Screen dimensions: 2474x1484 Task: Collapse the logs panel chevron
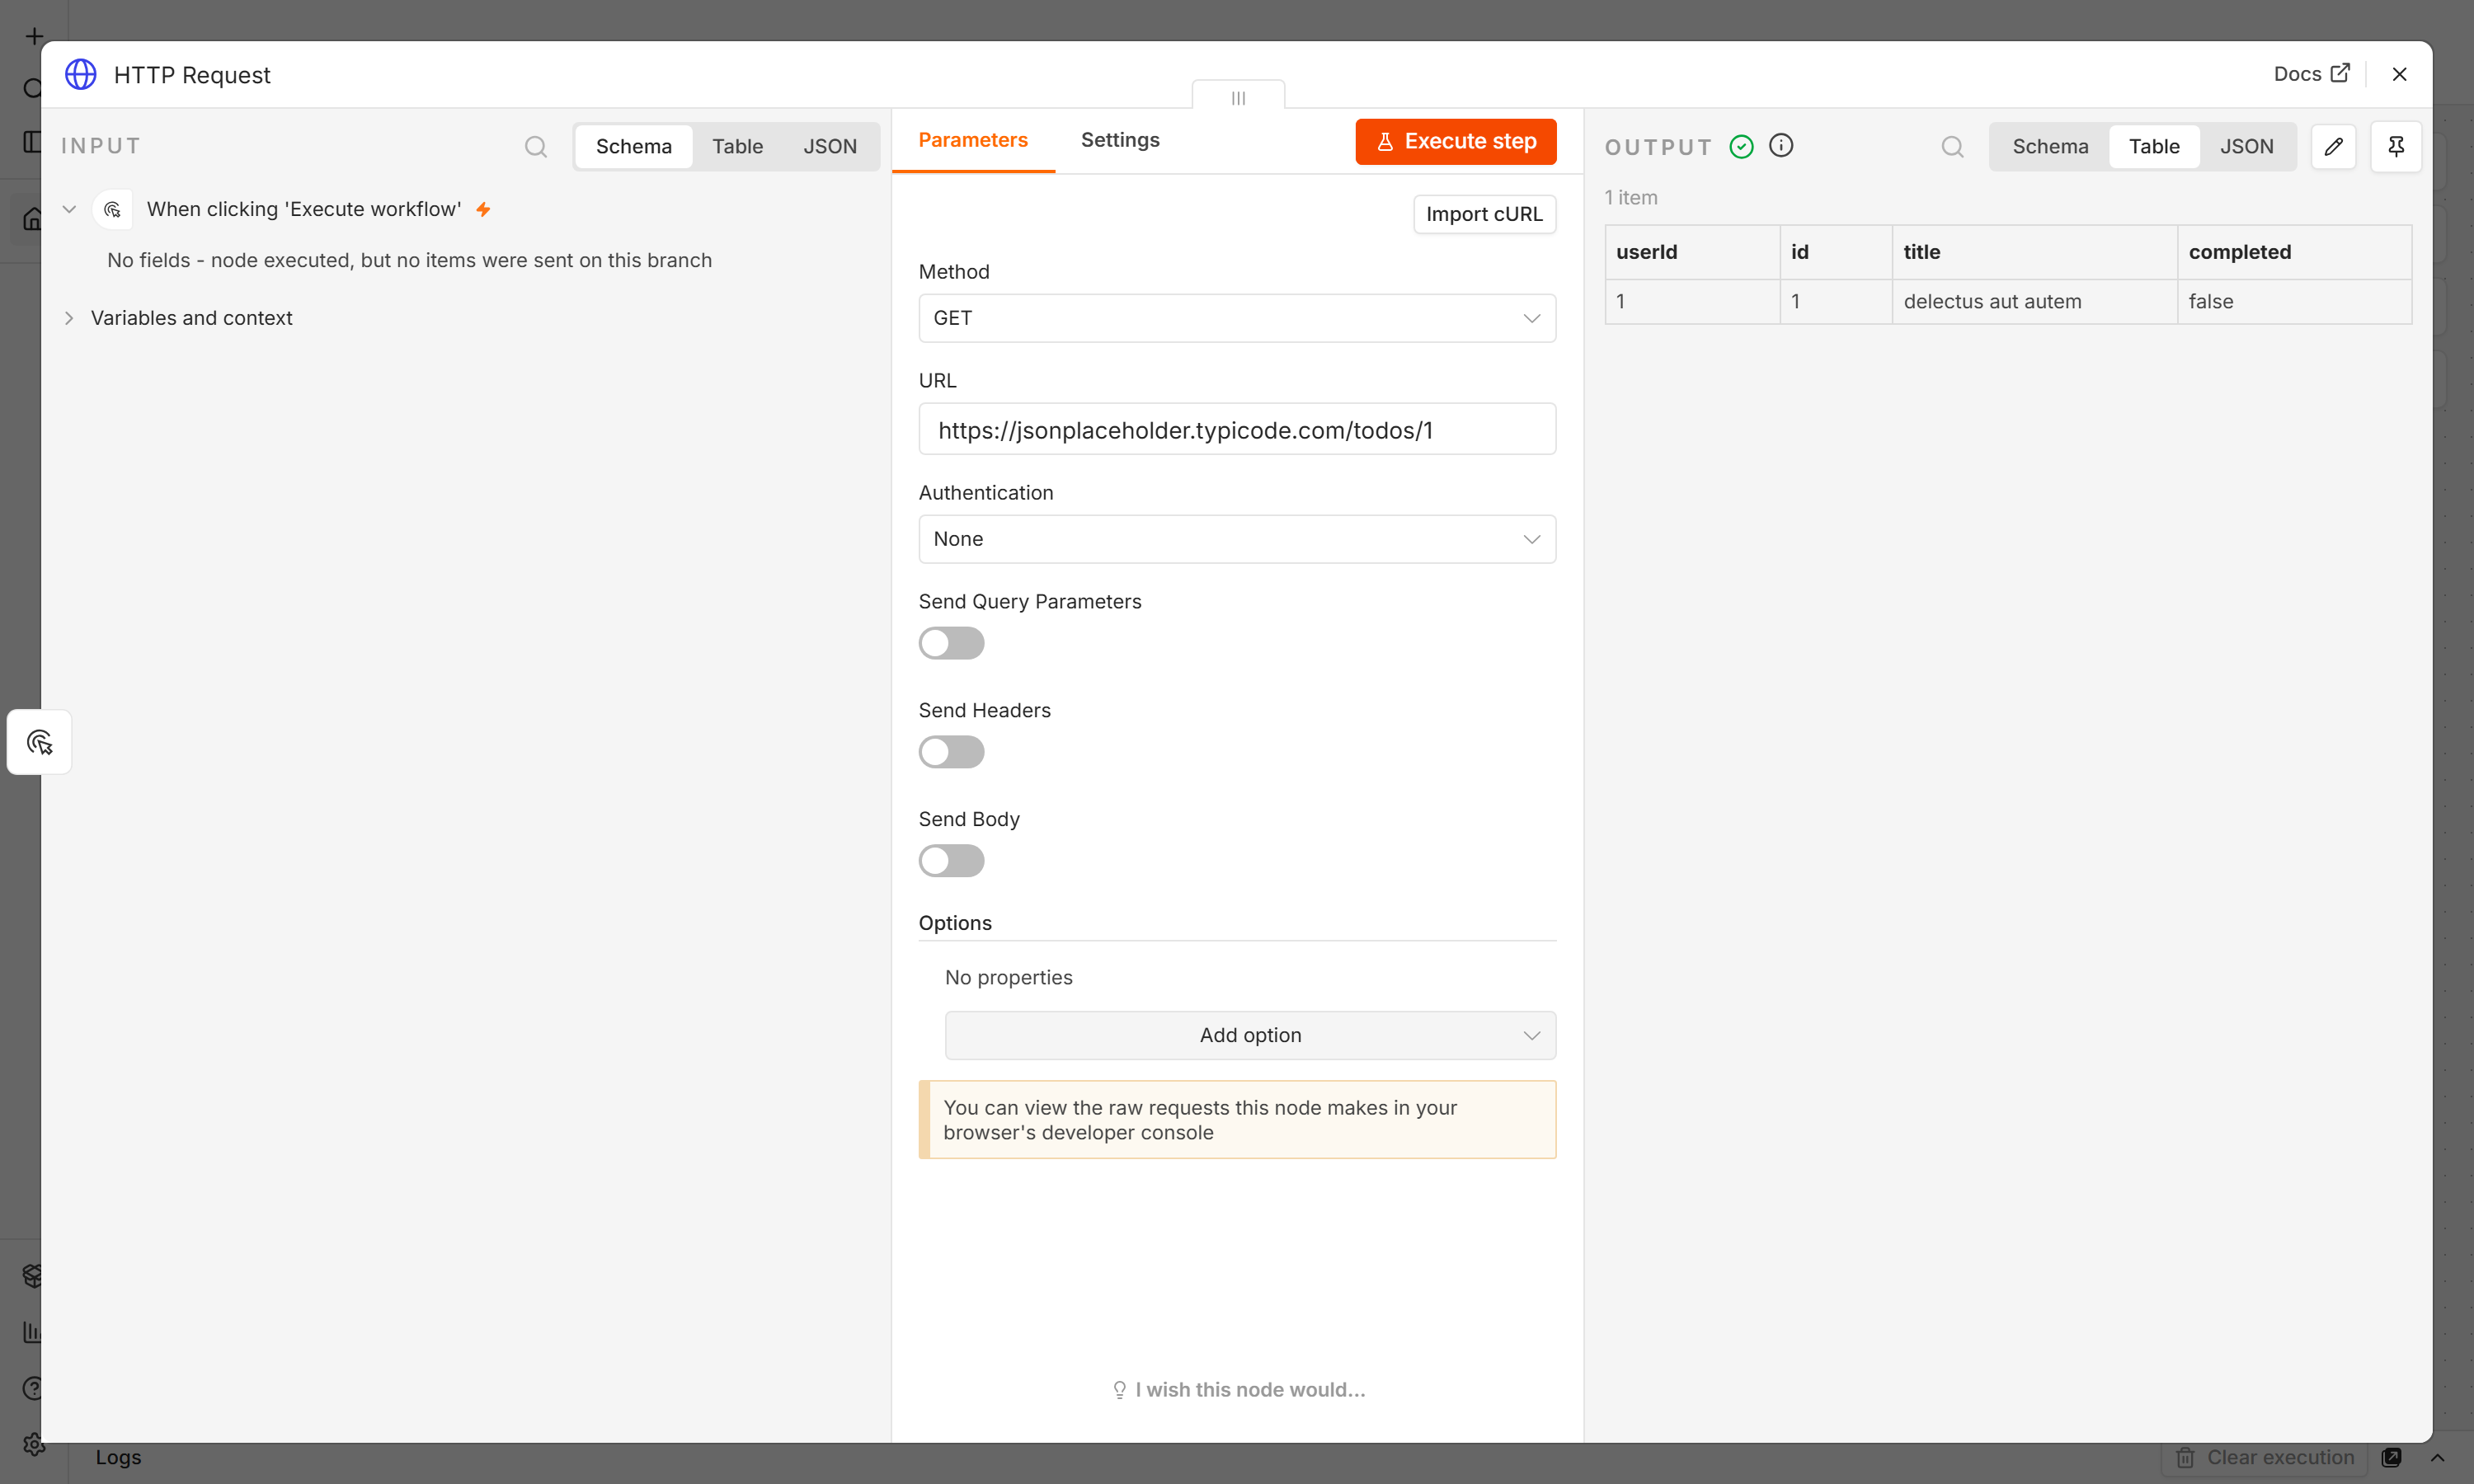click(2438, 1457)
